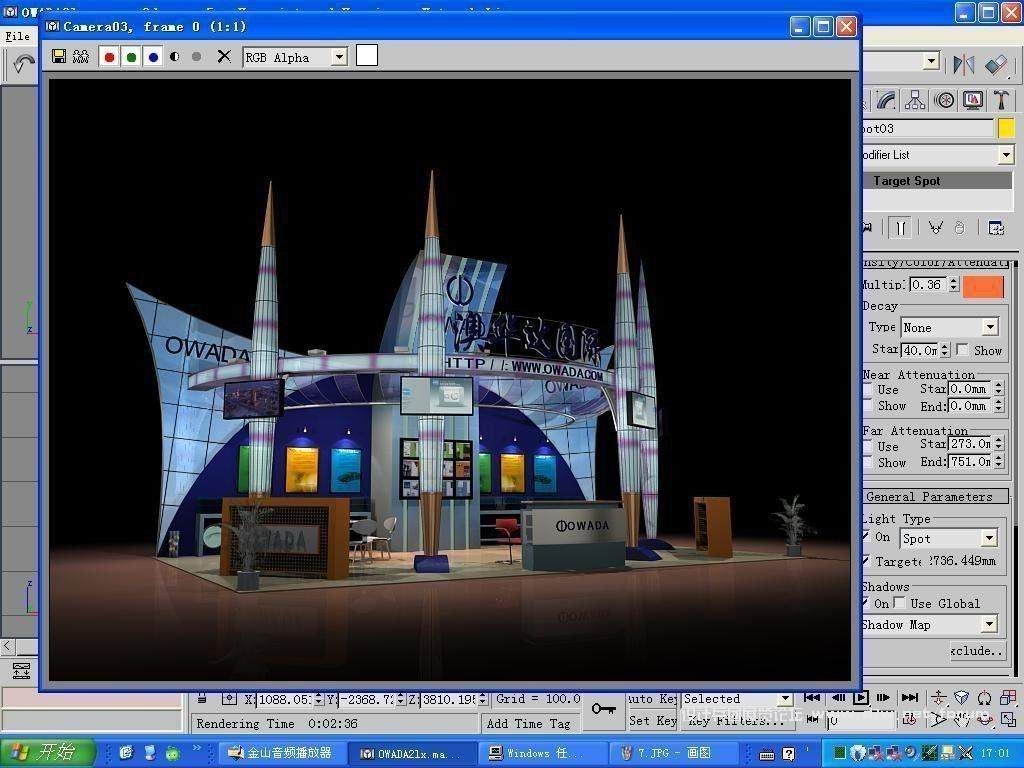Viewport: 1024px width, 768px height.
Task: Click the Exclude... button
Action: [x=978, y=650]
